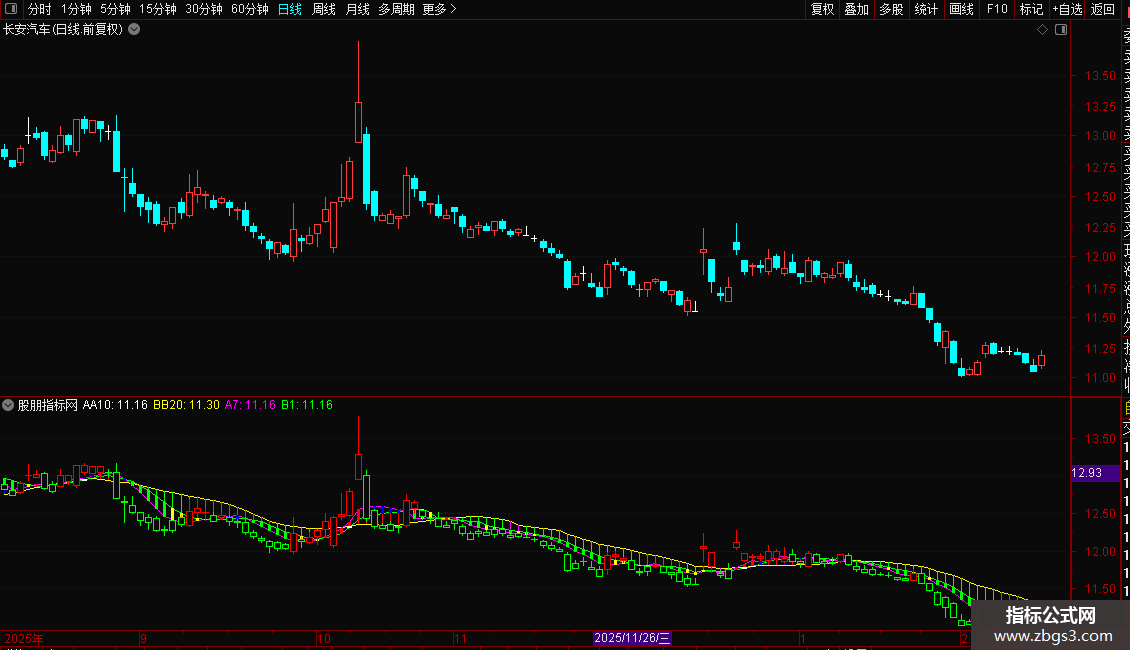Click the 统计 statistics button
This screenshot has height=650, width=1130.
[x=926, y=9]
